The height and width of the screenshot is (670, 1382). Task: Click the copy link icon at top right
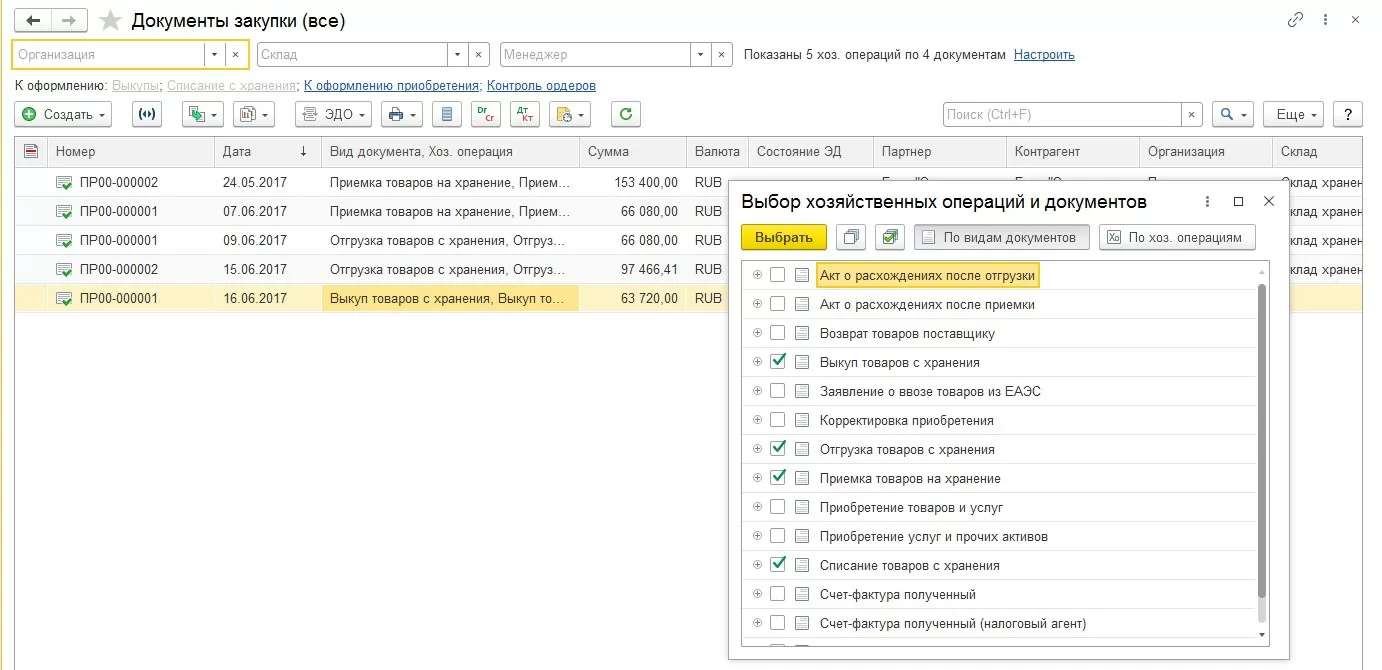[1296, 20]
